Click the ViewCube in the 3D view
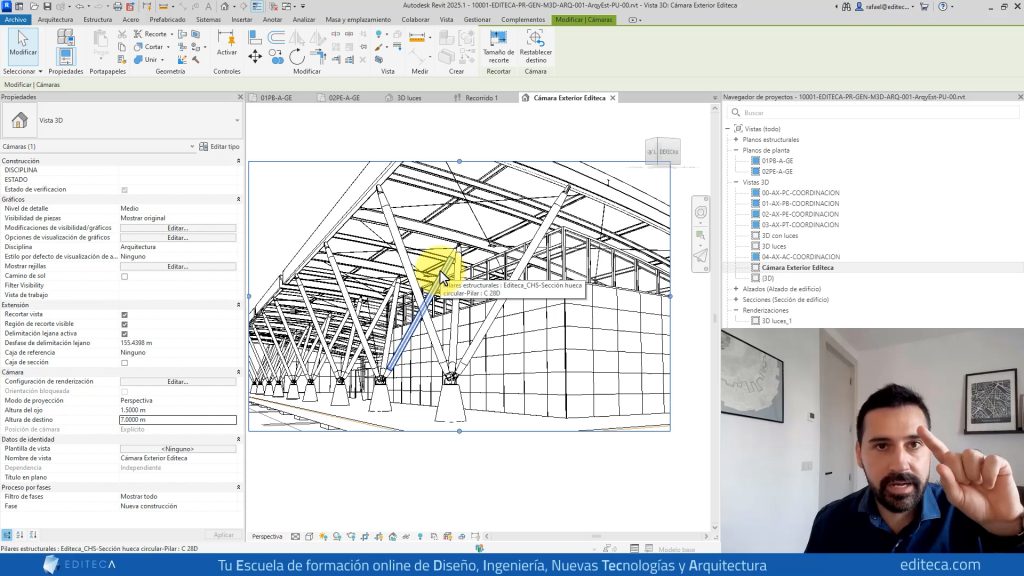This screenshot has width=1024, height=576. click(662, 152)
